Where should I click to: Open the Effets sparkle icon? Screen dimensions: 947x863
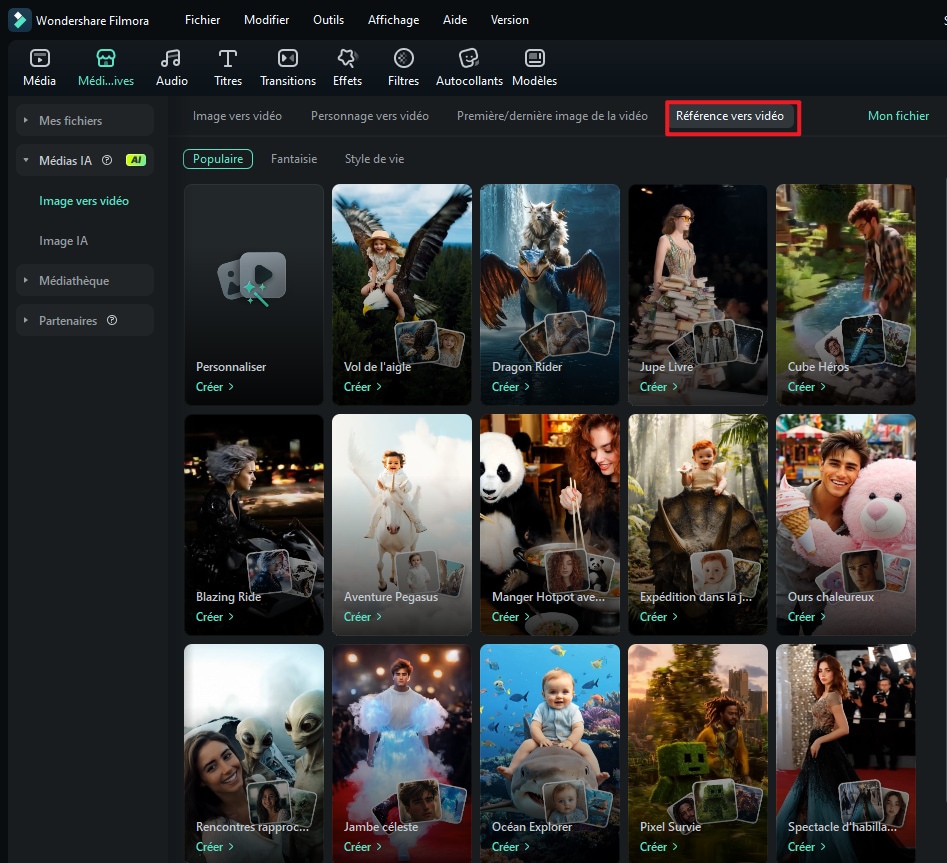pyautogui.click(x=347, y=59)
